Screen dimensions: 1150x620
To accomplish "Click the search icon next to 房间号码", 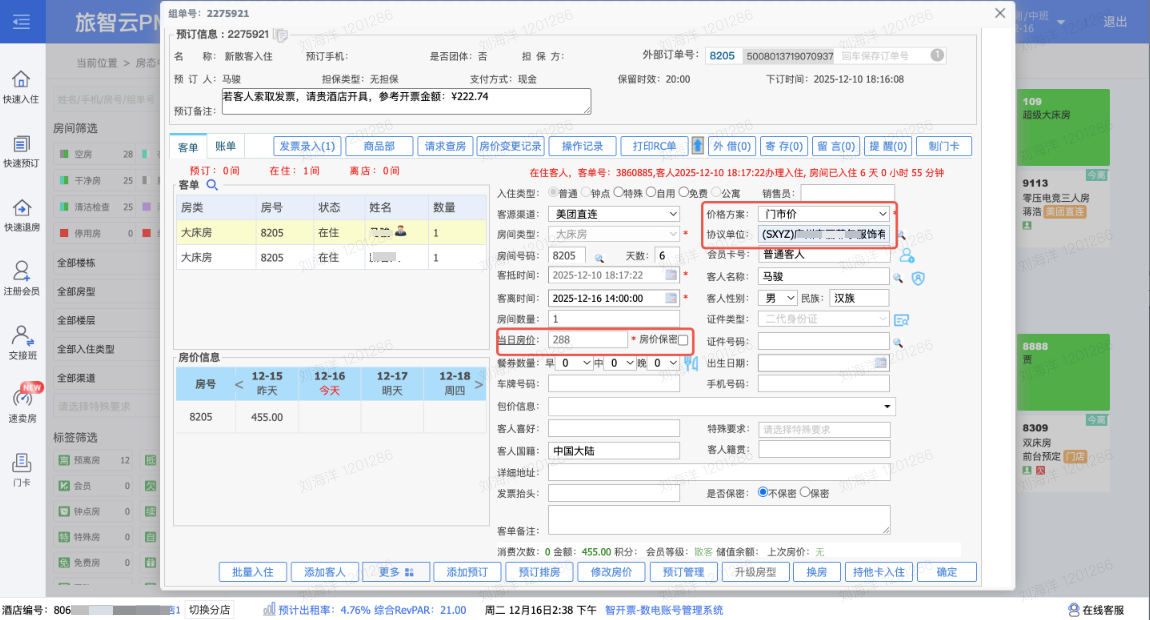I will pos(599,256).
